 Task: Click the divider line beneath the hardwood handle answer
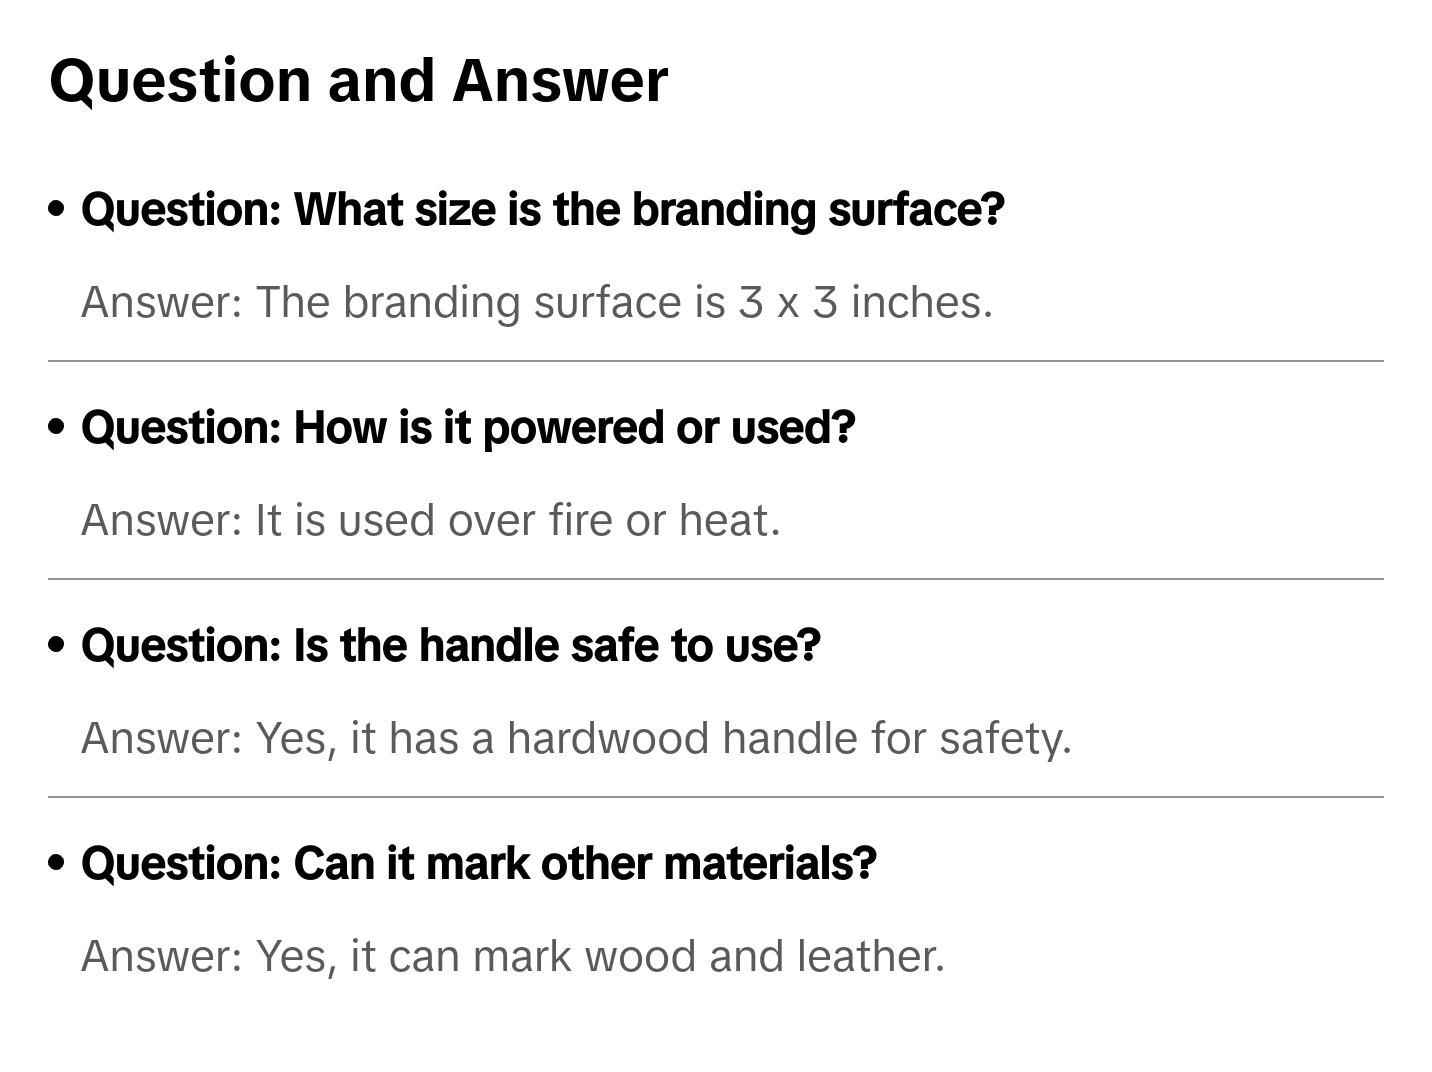point(716,797)
